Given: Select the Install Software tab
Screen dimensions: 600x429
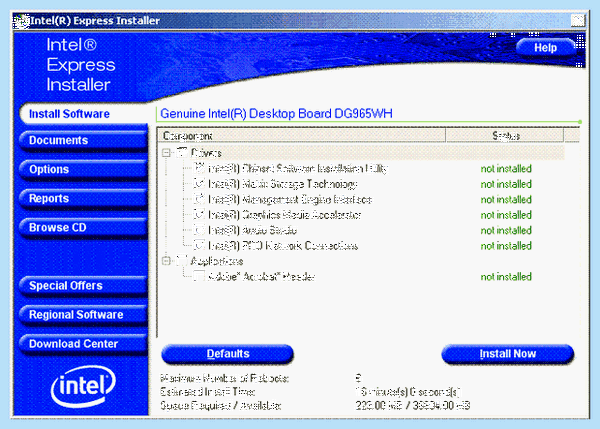Looking at the screenshot, I should pos(84,114).
